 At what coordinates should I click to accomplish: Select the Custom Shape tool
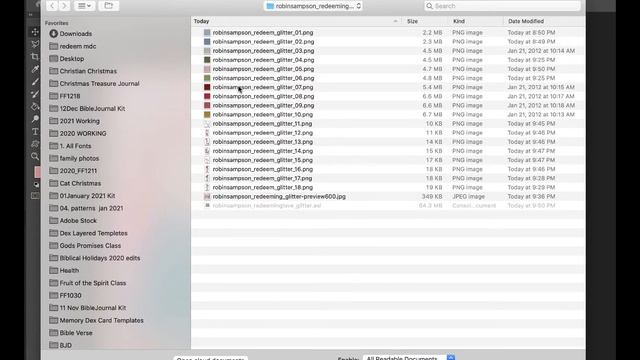pyautogui.click(x=35, y=144)
